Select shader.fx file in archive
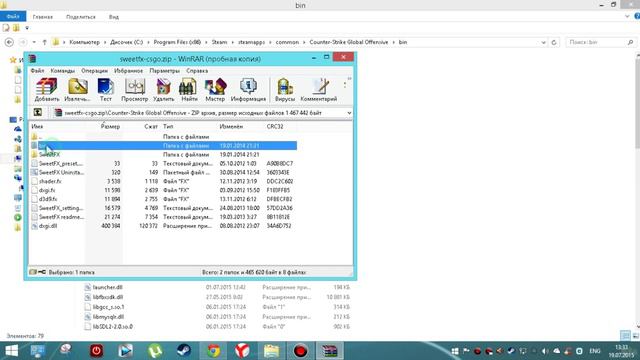This screenshot has height=360, width=640. coord(163,181)
